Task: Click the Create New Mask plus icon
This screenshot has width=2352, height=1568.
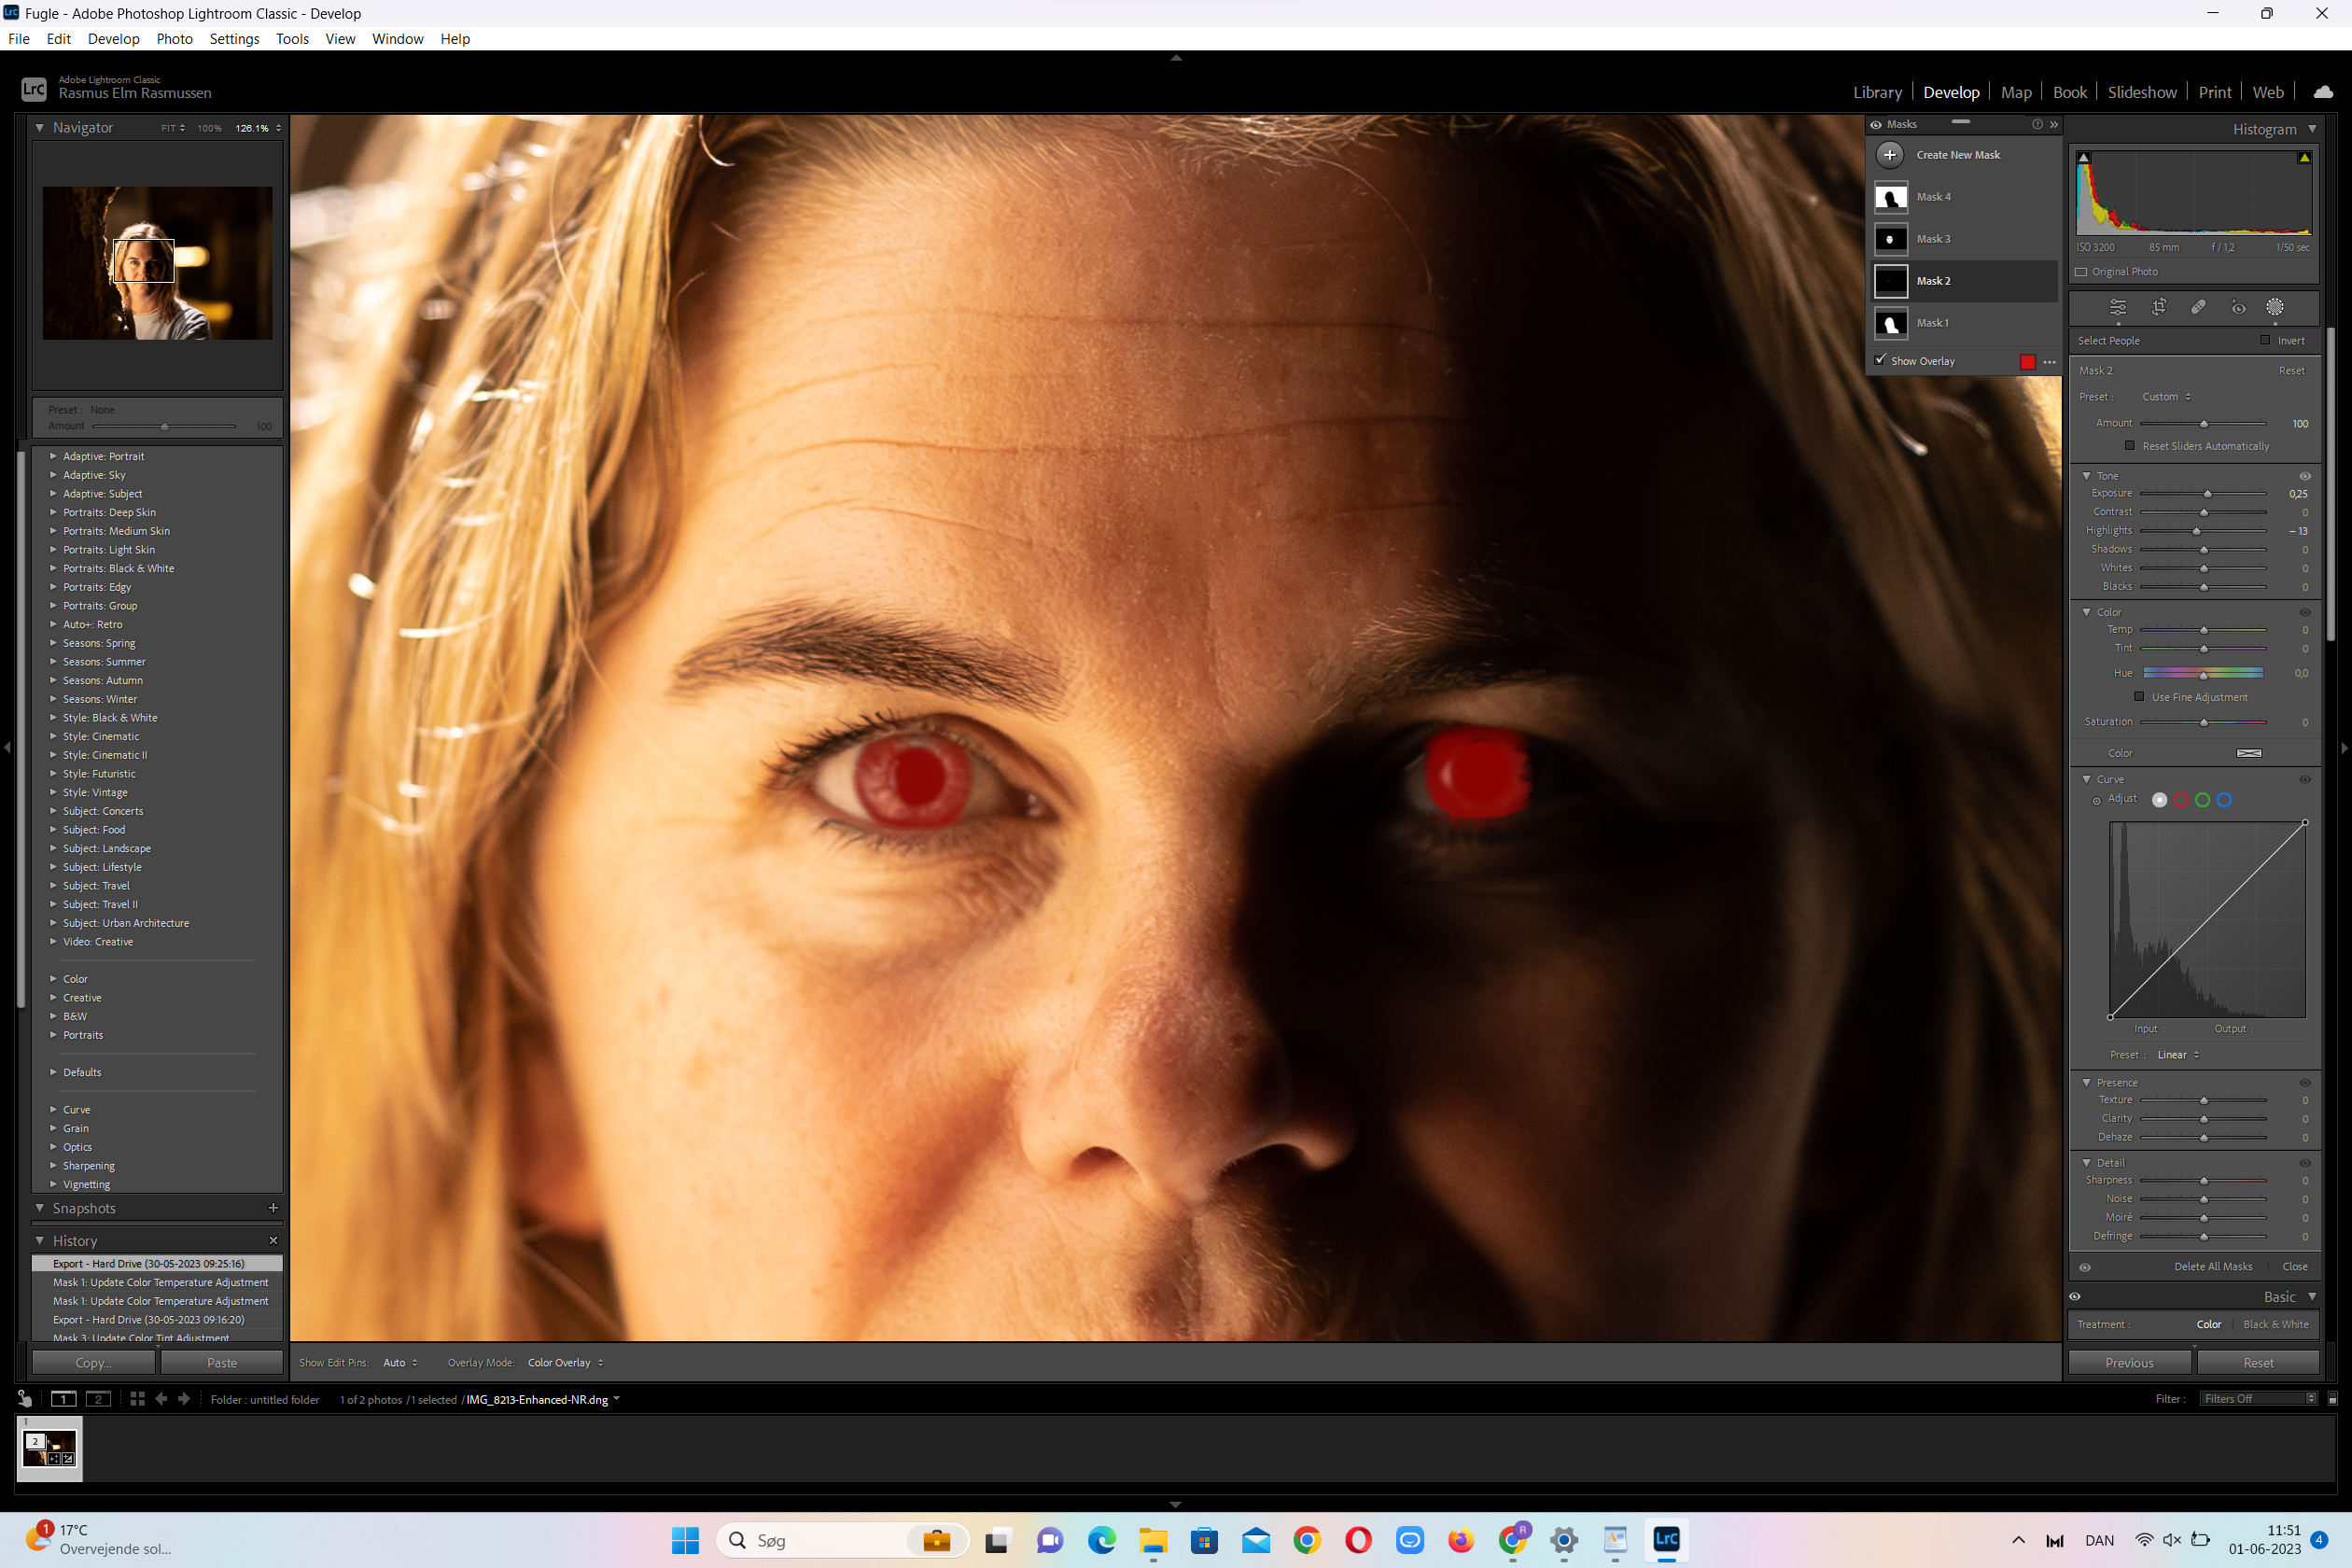Action: (x=1889, y=155)
